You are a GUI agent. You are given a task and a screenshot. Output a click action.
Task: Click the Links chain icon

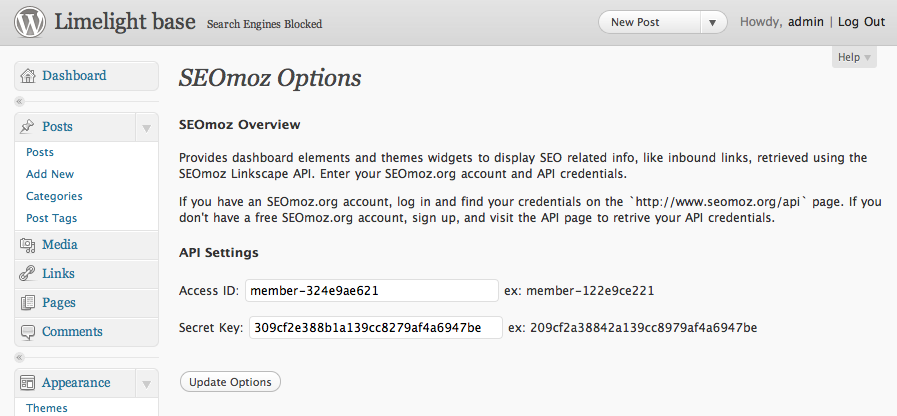click(x=27, y=274)
